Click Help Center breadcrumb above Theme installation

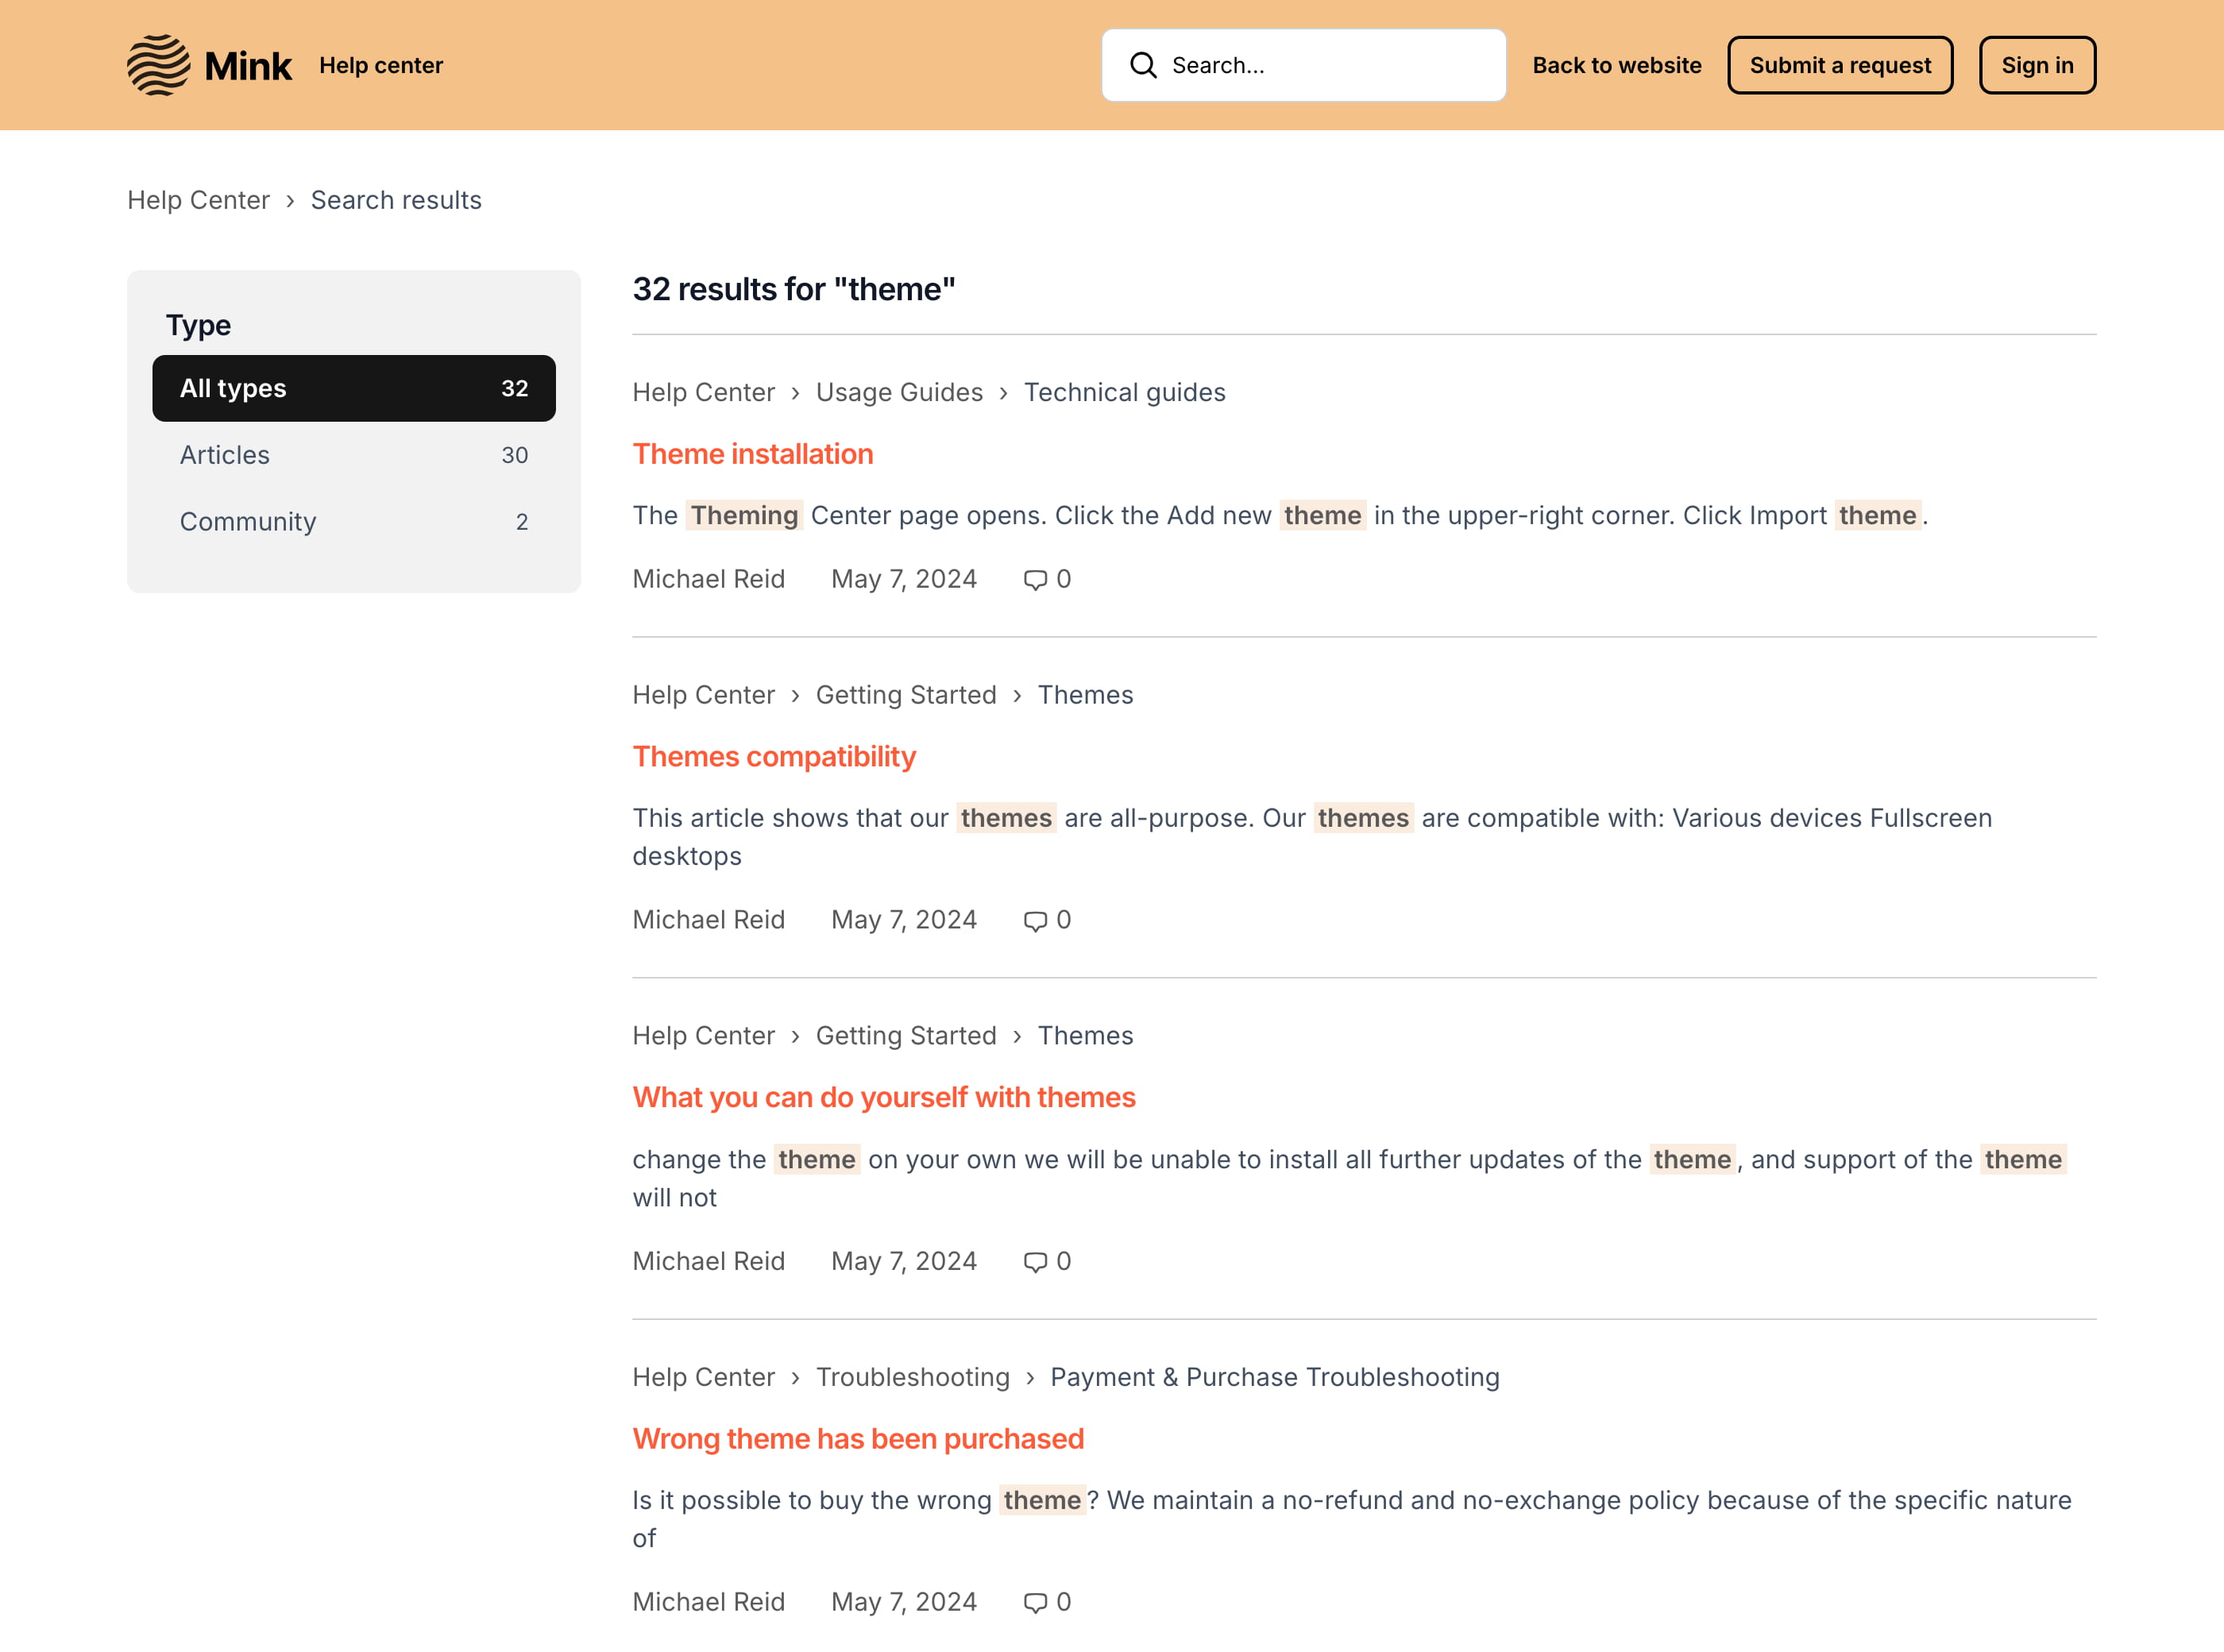click(x=703, y=392)
